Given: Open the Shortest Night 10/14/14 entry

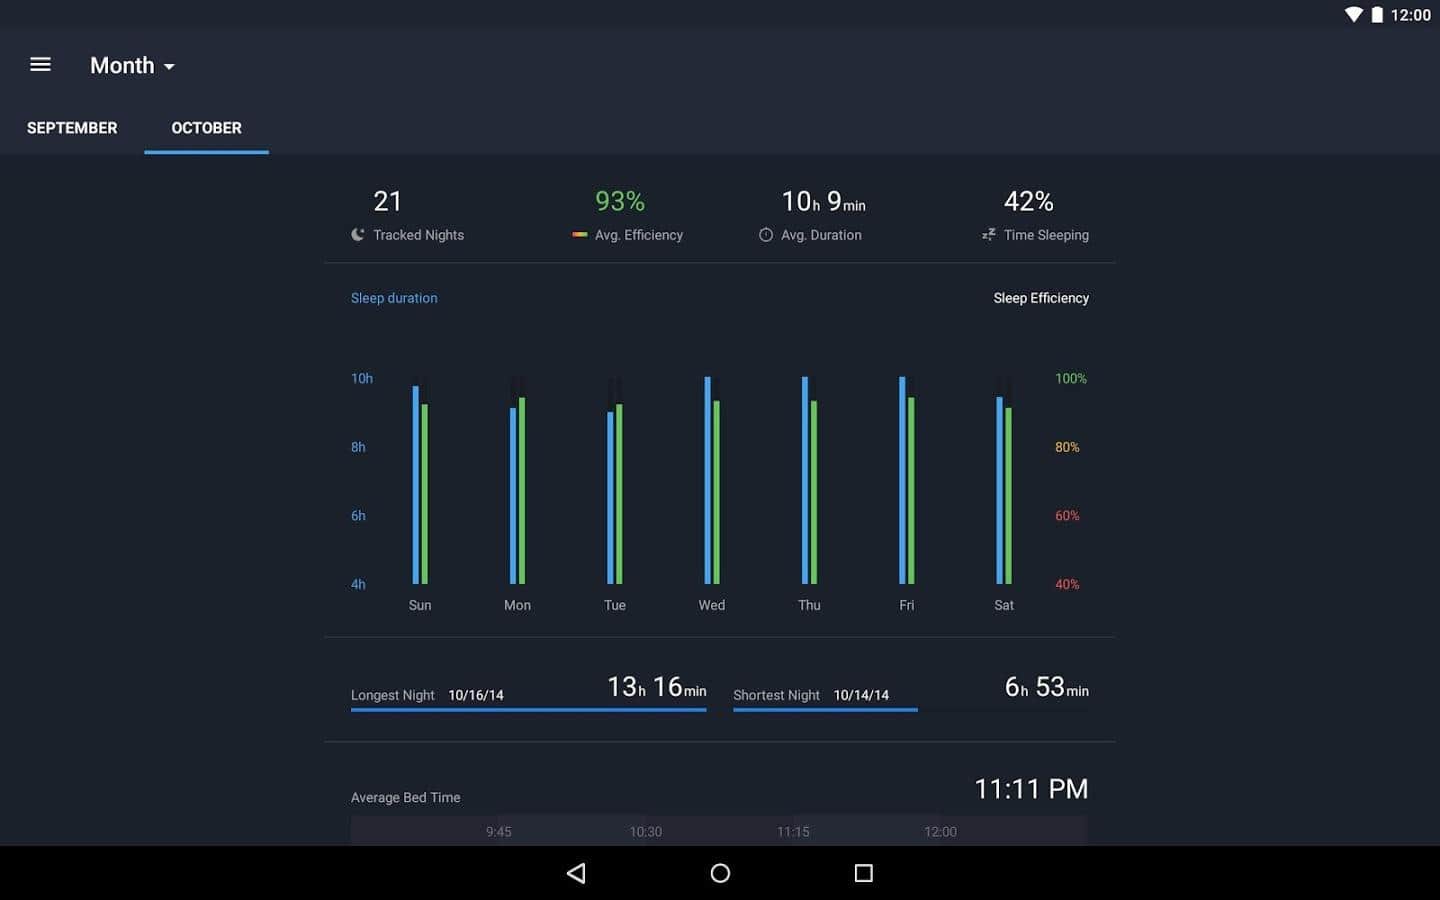Looking at the screenshot, I should pos(910,692).
